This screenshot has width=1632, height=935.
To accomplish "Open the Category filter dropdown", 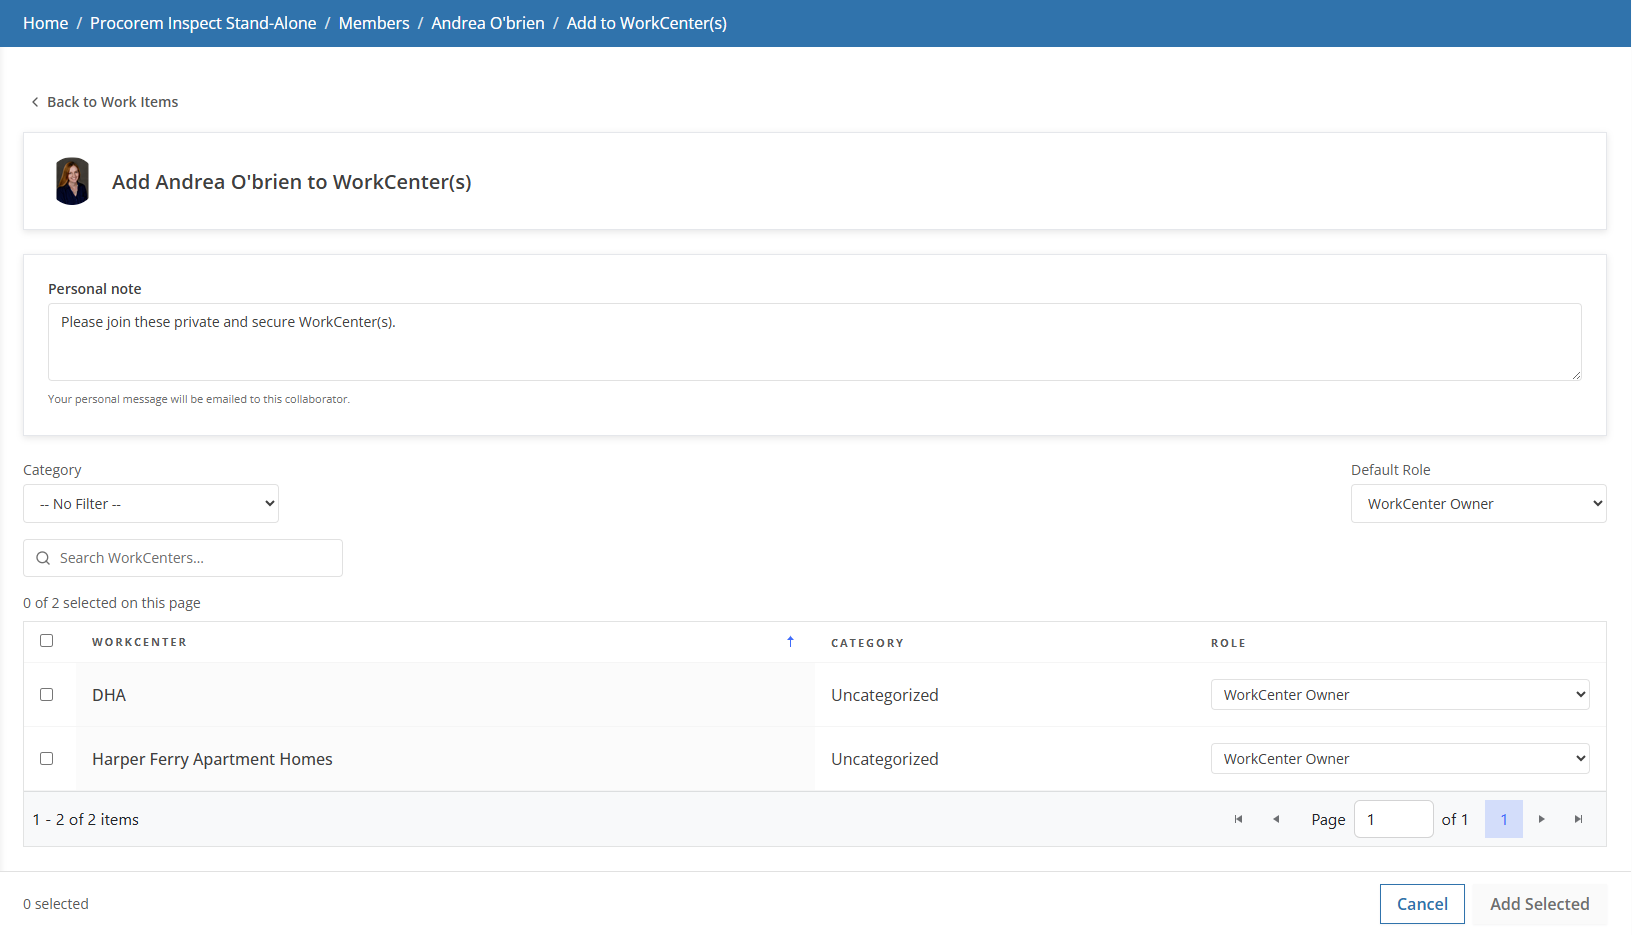I will [x=151, y=504].
